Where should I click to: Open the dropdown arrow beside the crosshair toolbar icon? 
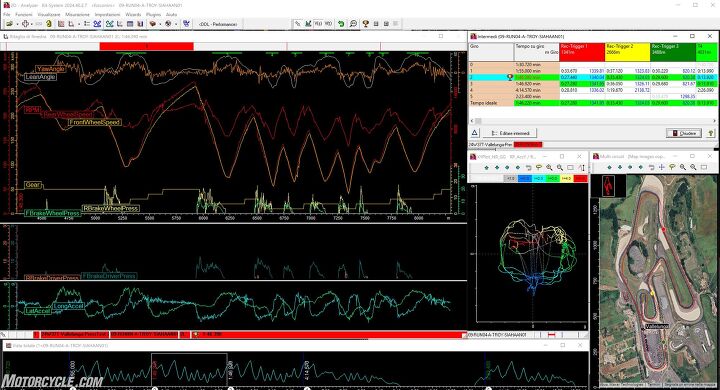point(32,24)
